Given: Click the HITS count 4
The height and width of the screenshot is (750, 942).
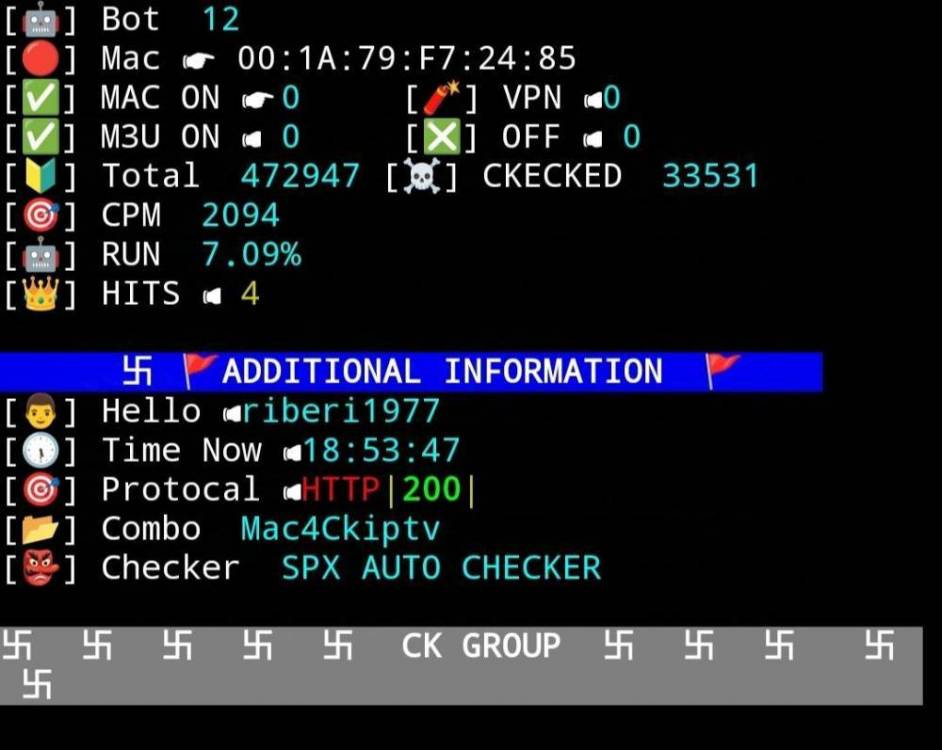Looking at the screenshot, I should point(250,294).
